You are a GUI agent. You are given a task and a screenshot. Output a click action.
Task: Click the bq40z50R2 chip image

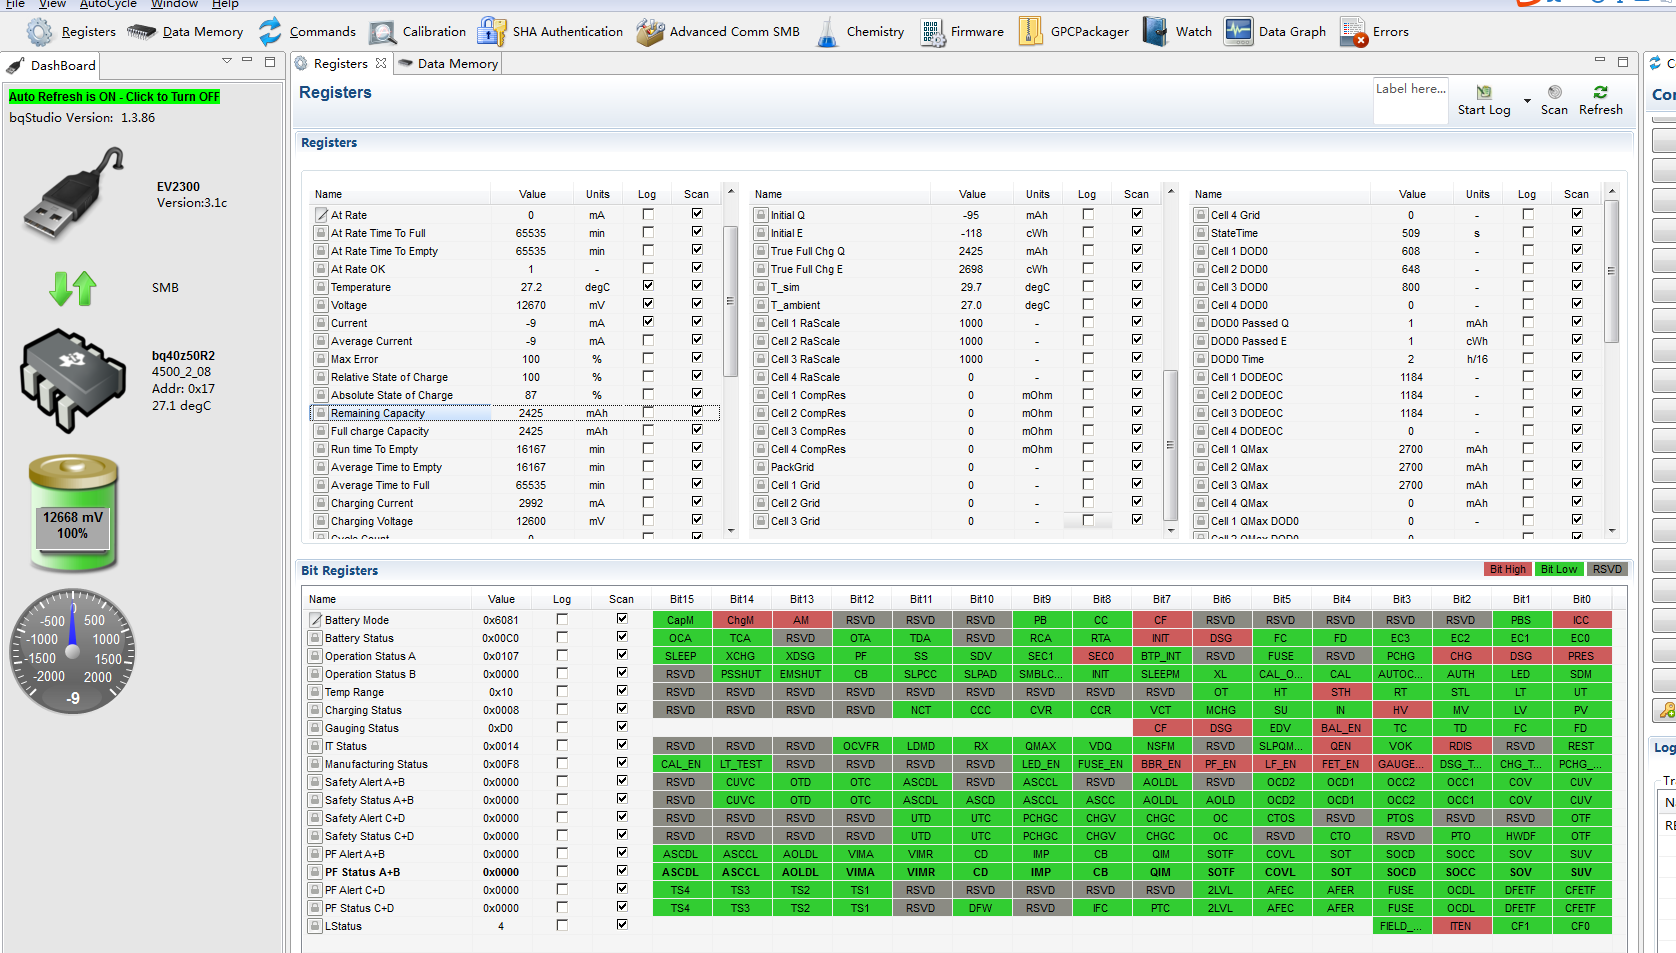pos(73,380)
